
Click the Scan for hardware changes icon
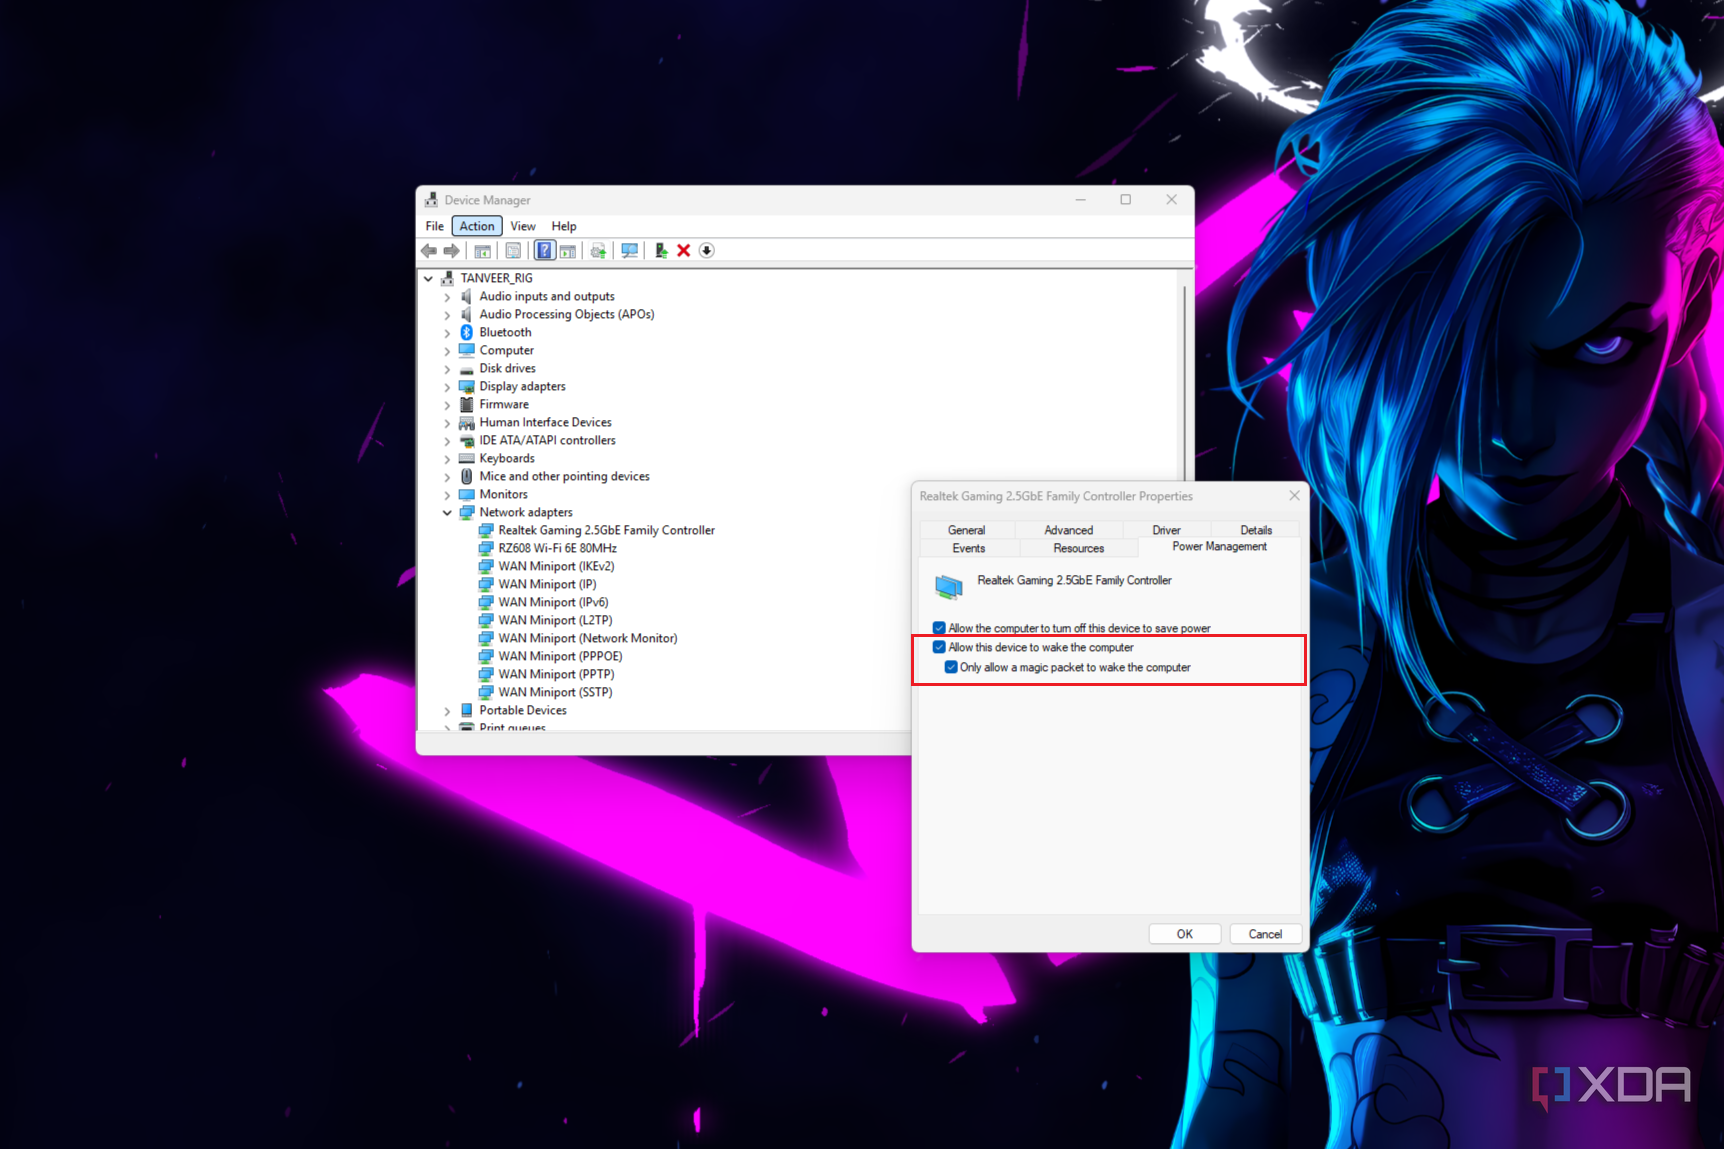[629, 251]
